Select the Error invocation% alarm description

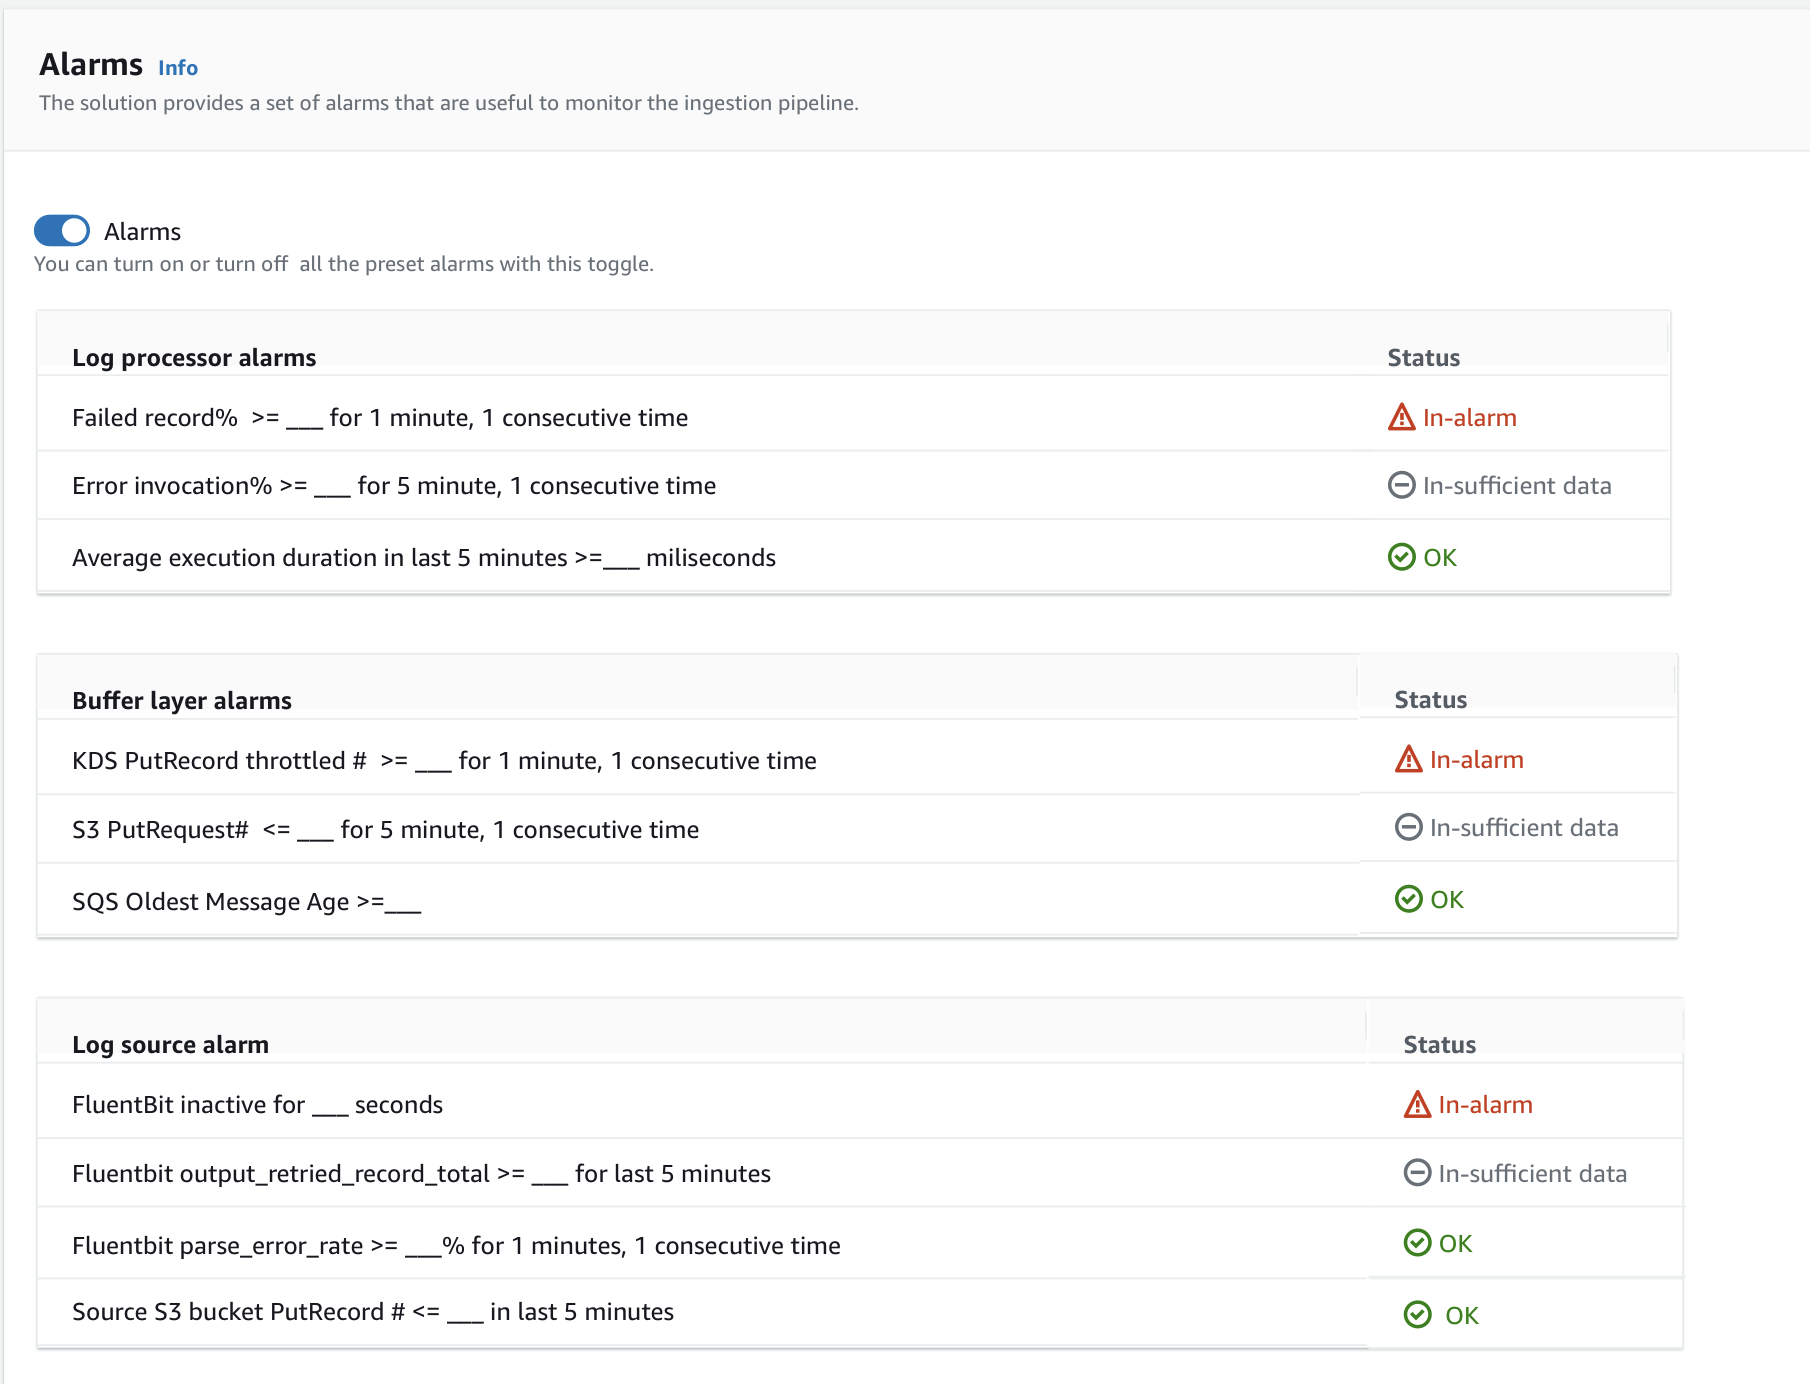point(394,486)
